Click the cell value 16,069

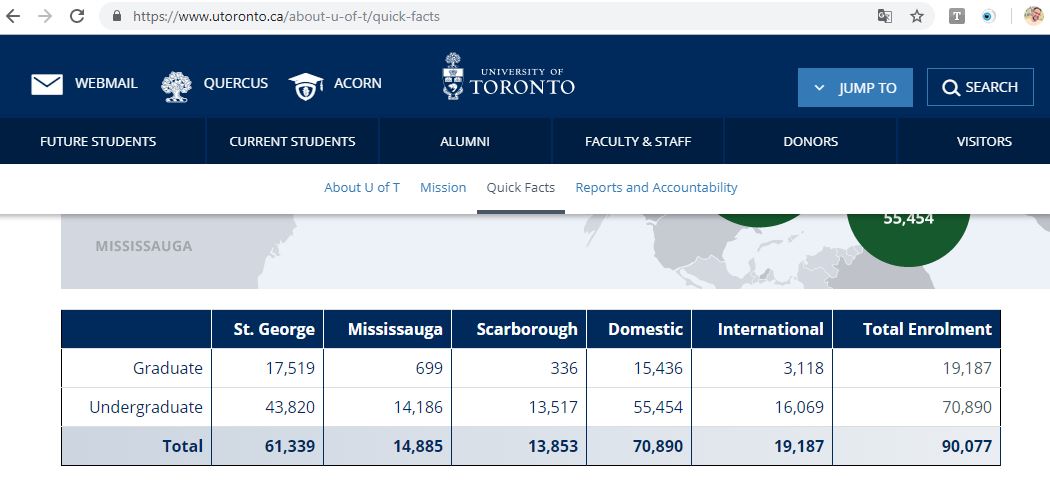click(x=798, y=407)
